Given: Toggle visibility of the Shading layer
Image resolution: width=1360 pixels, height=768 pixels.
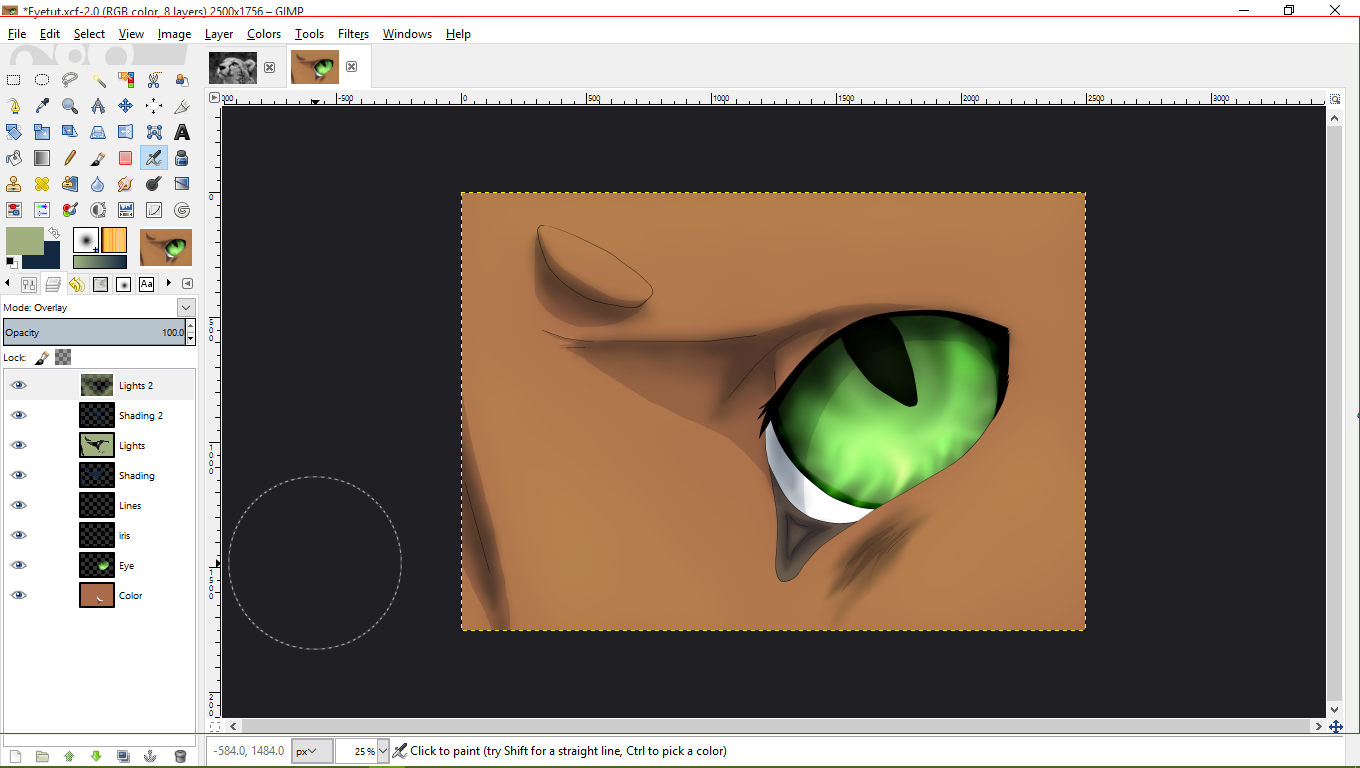Looking at the screenshot, I should tap(19, 475).
